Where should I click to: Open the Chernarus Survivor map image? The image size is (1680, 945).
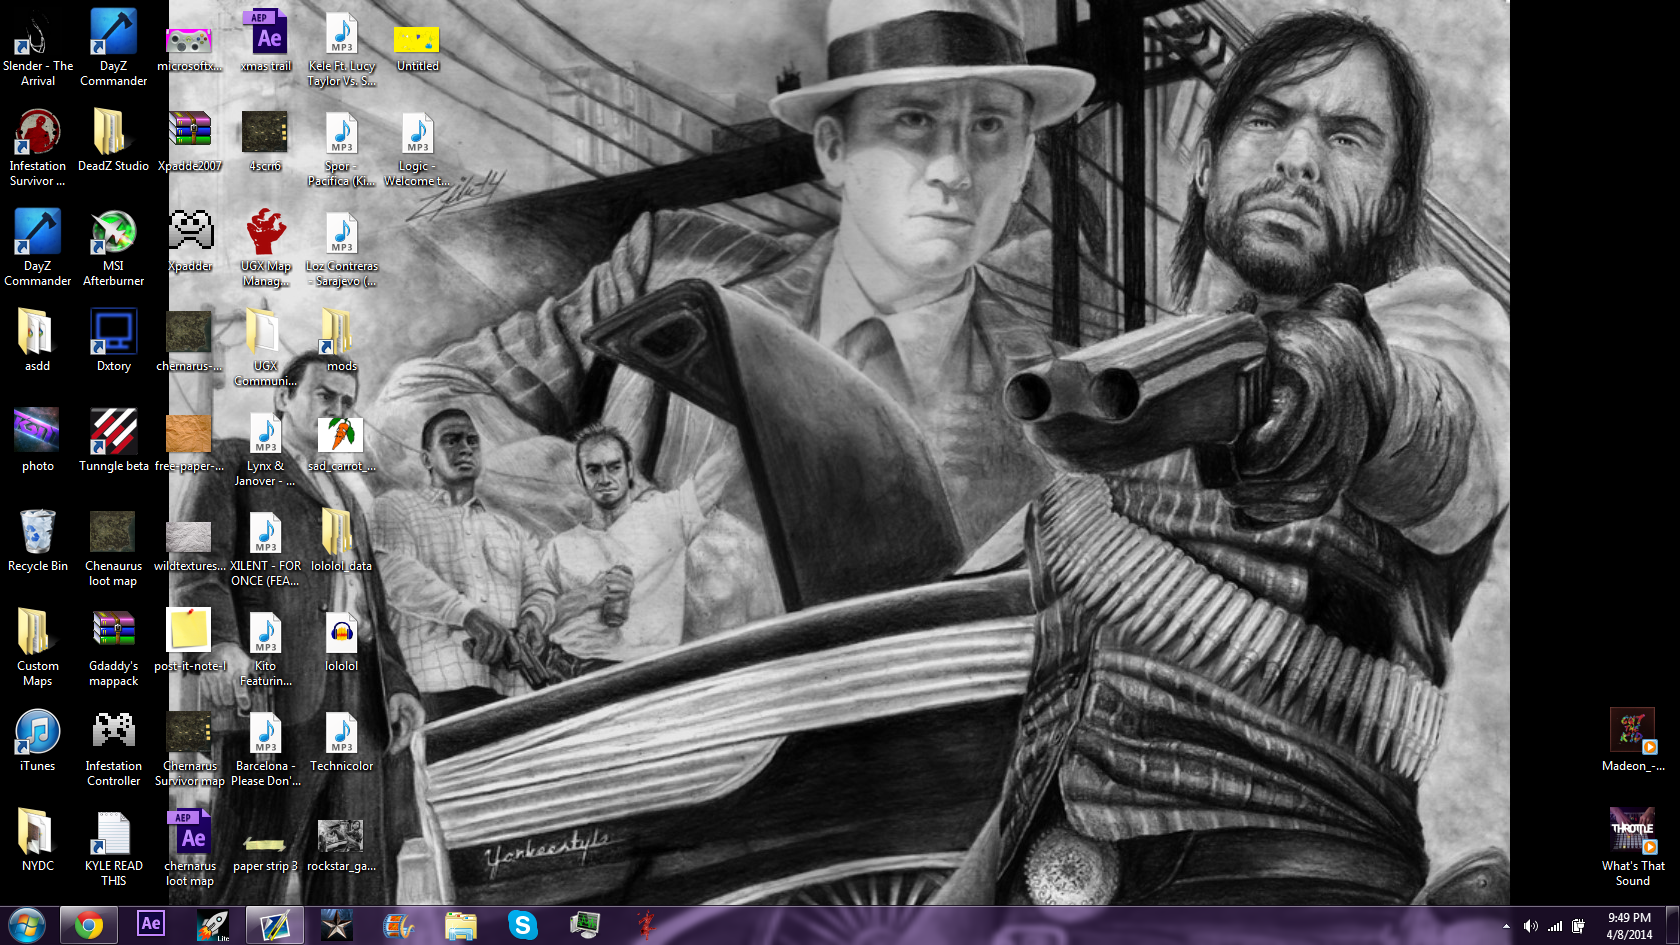(190, 747)
